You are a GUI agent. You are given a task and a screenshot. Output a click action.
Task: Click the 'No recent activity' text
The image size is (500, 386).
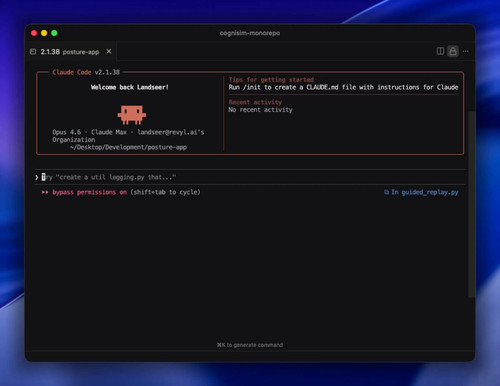point(260,110)
